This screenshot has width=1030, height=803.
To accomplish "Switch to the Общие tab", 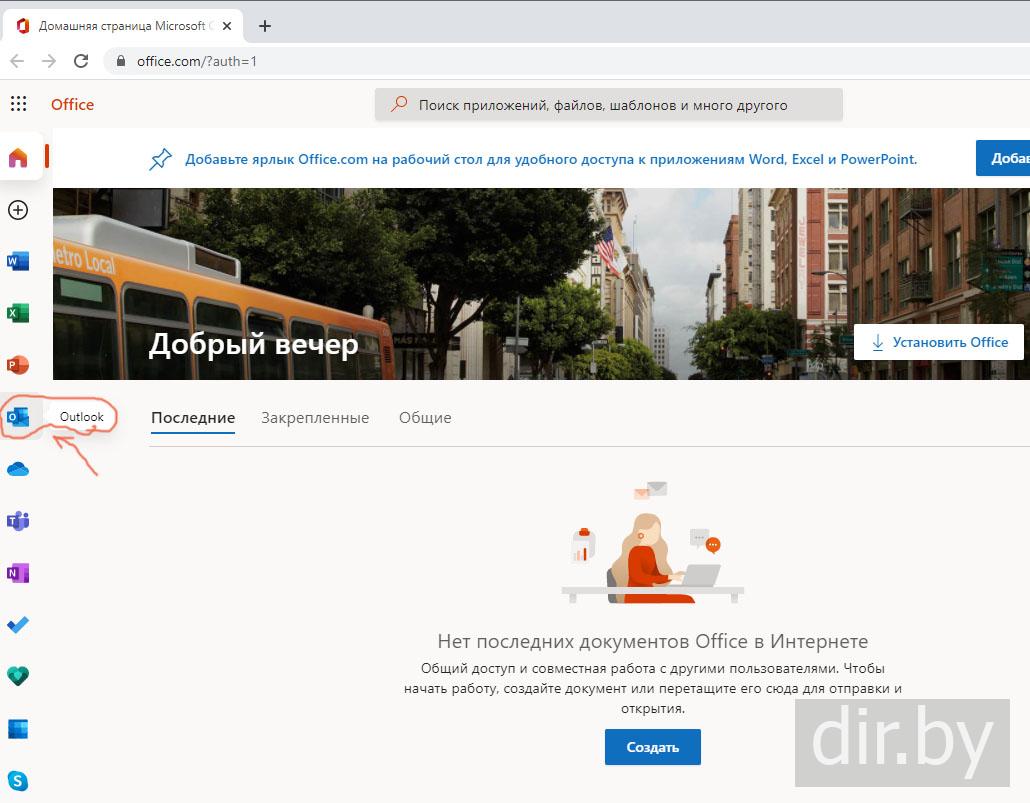I will [x=425, y=418].
